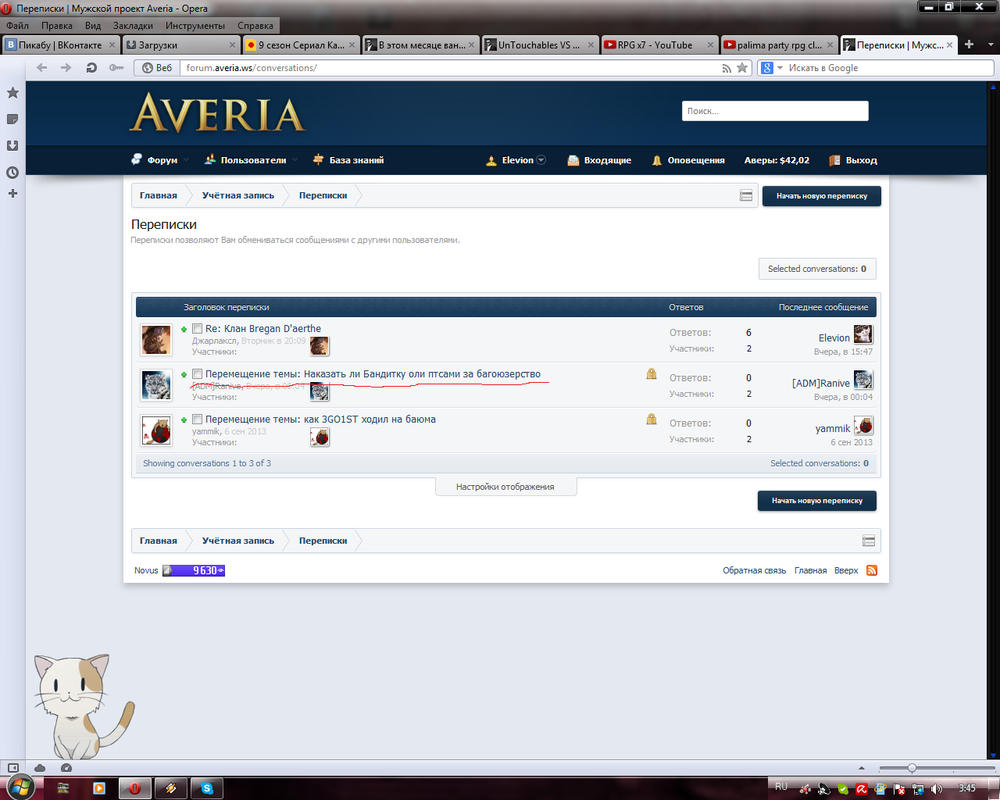Open the 'Входящие' inbox link
This screenshot has height=800, width=1000.
coord(599,160)
